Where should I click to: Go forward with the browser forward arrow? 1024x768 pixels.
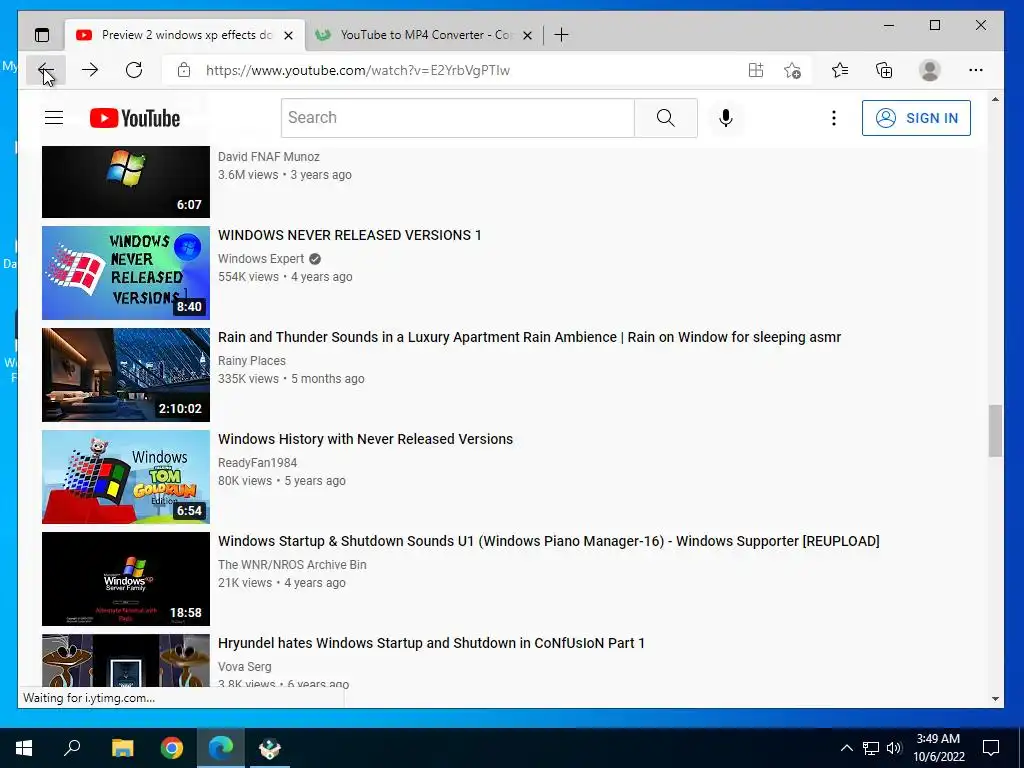point(90,70)
